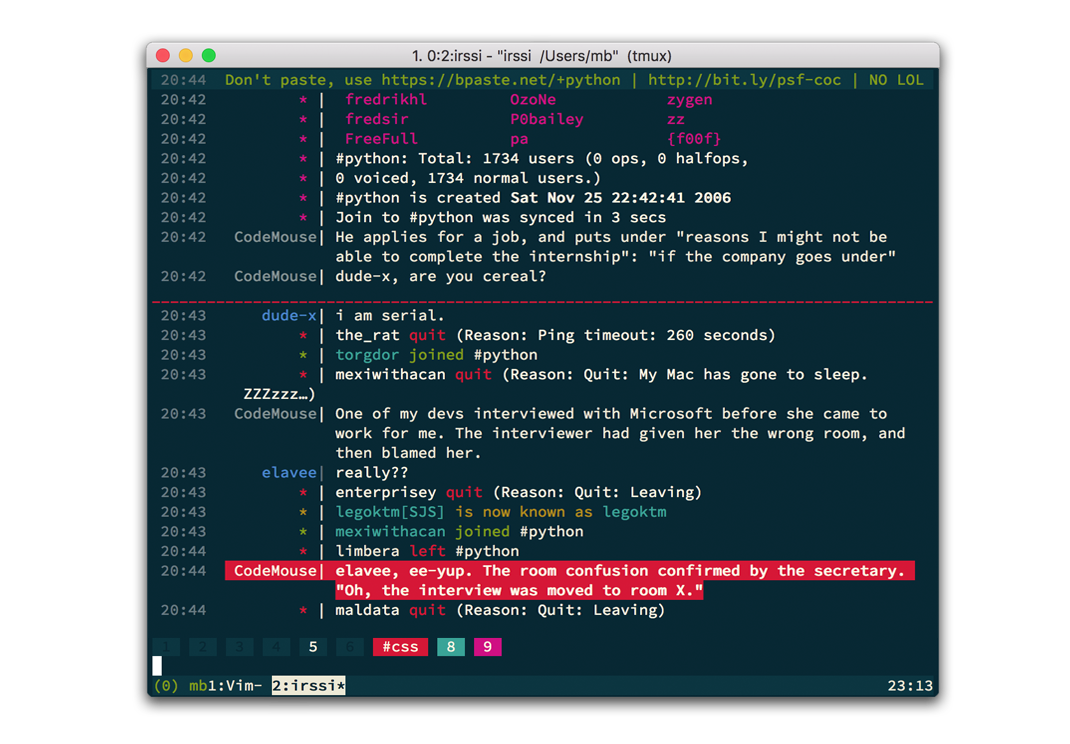Select tmux window 2:irssi* in status bar

(308, 685)
